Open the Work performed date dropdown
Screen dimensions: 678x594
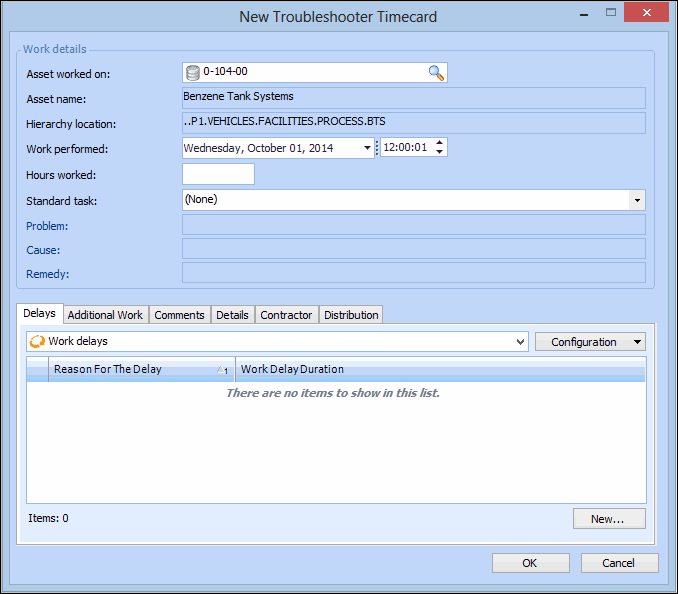click(367, 148)
